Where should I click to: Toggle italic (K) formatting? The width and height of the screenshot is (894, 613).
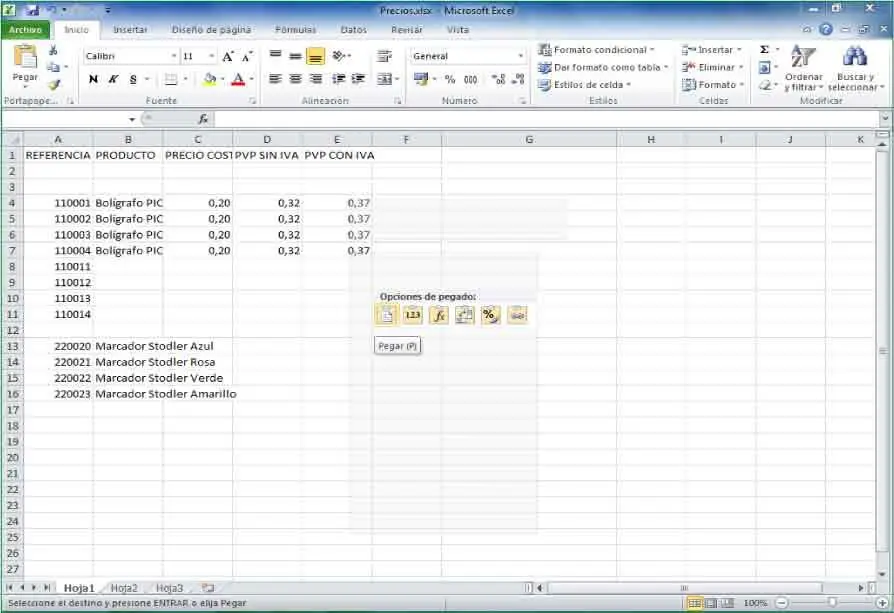coord(113,79)
